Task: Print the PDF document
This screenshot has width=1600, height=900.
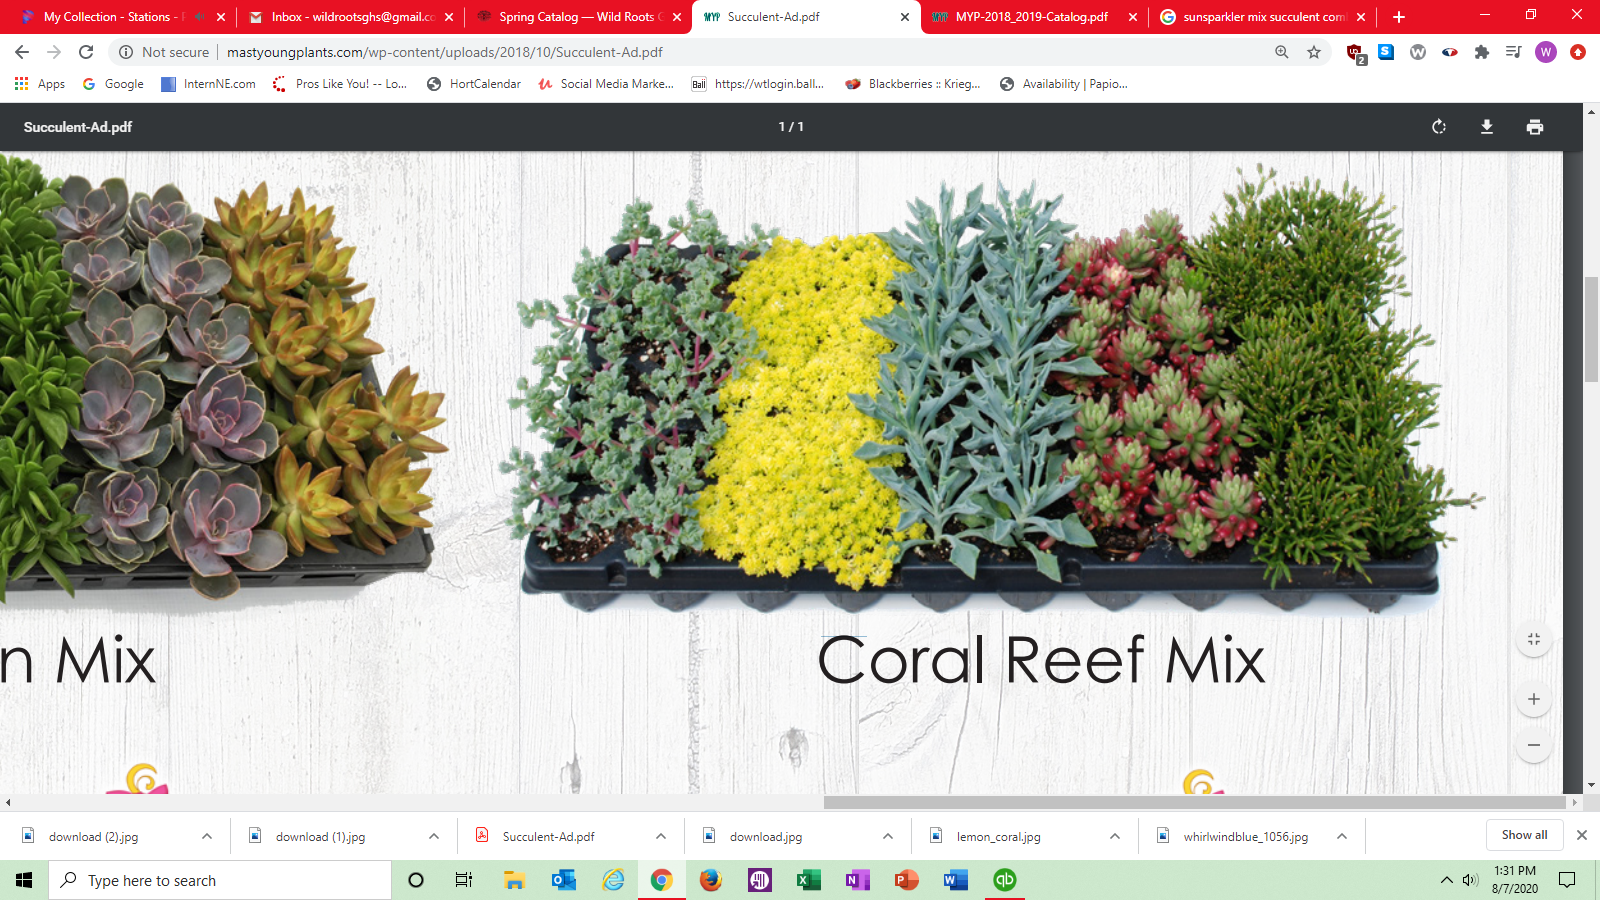Action: [x=1535, y=127]
